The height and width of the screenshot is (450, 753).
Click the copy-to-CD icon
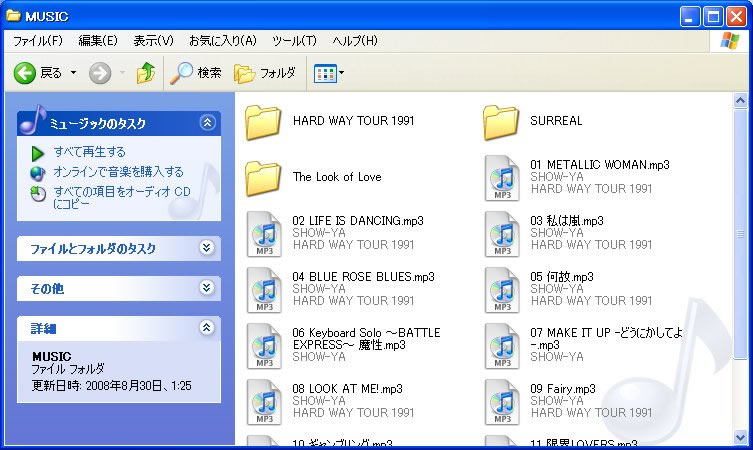tap(38, 194)
